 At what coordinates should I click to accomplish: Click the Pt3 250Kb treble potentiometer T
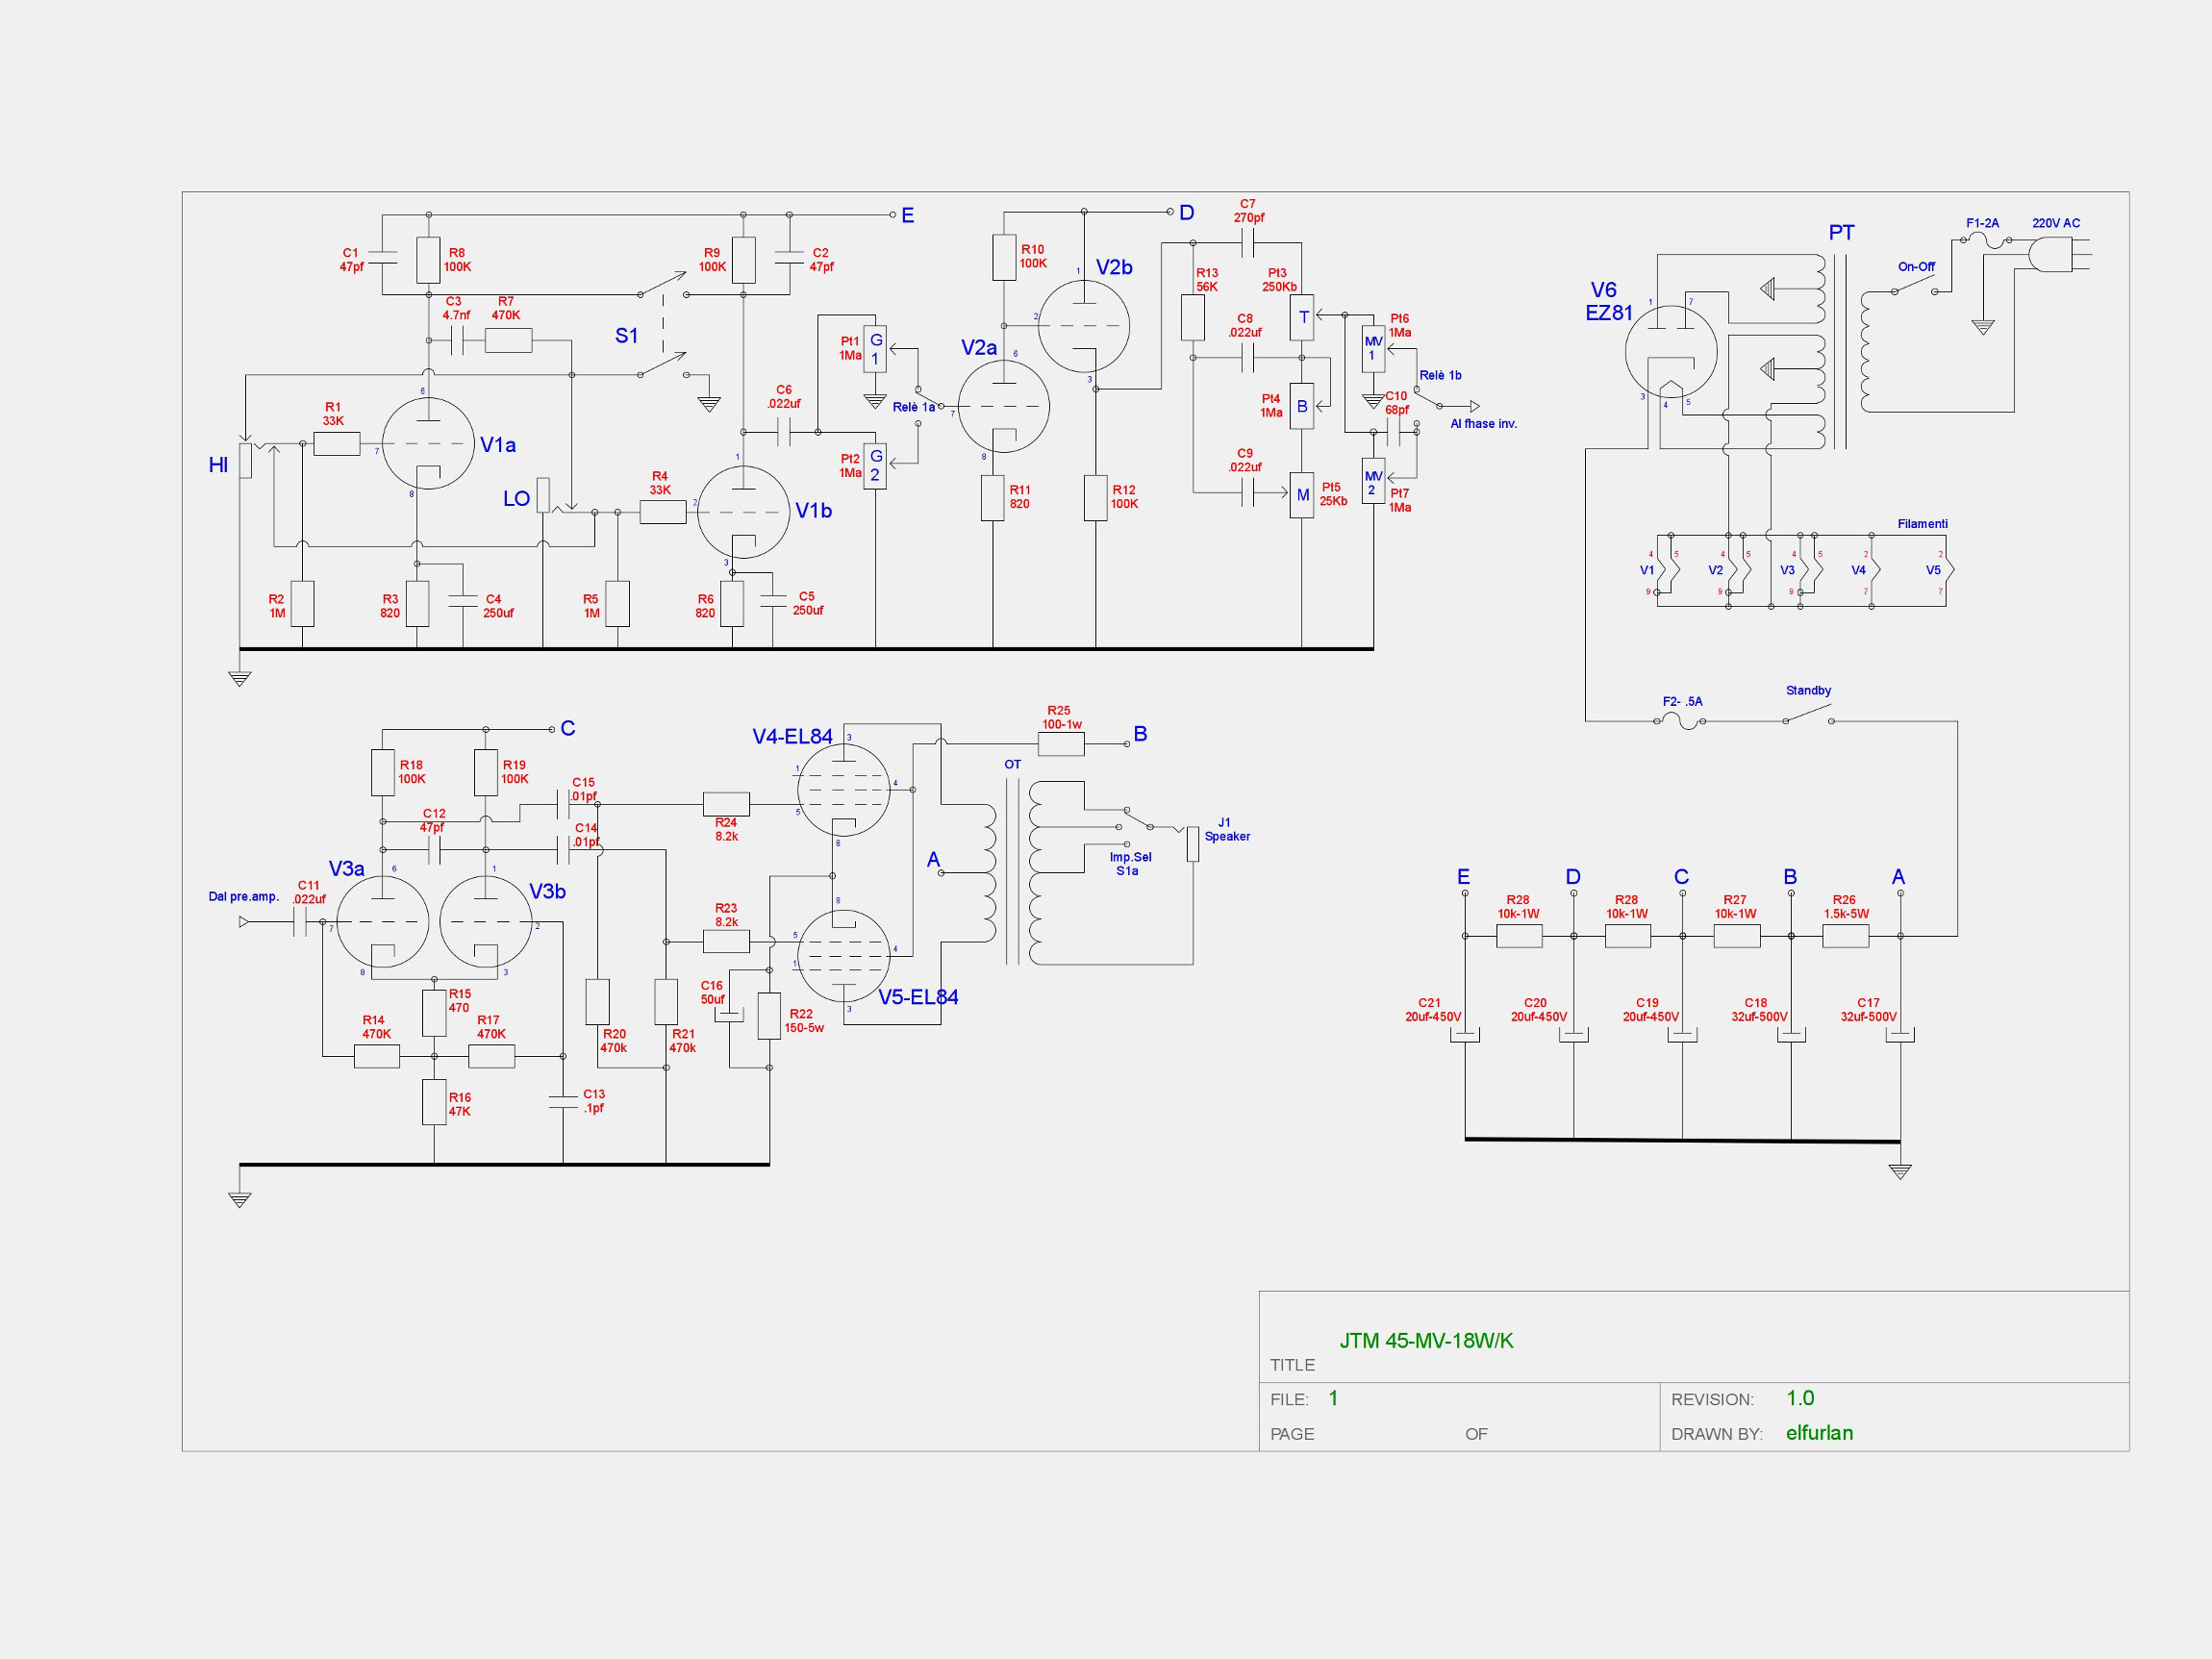(x=1302, y=318)
